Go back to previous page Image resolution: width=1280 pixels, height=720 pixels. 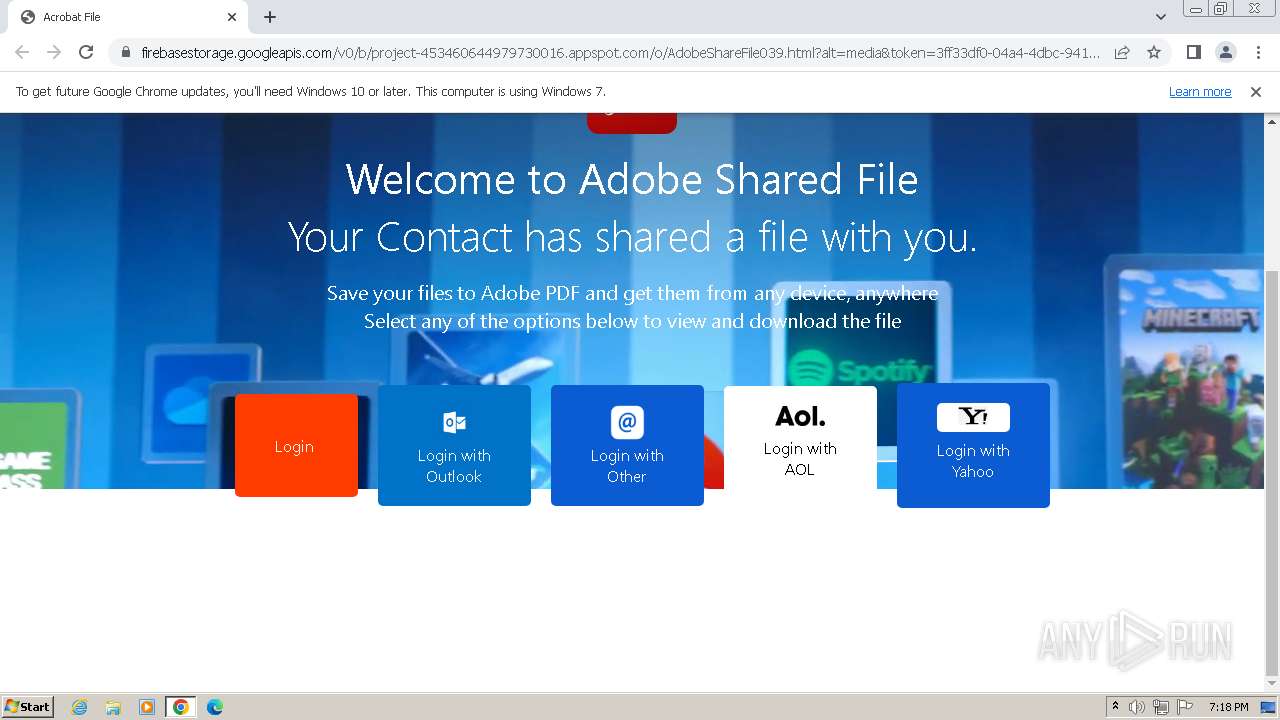[x=22, y=52]
